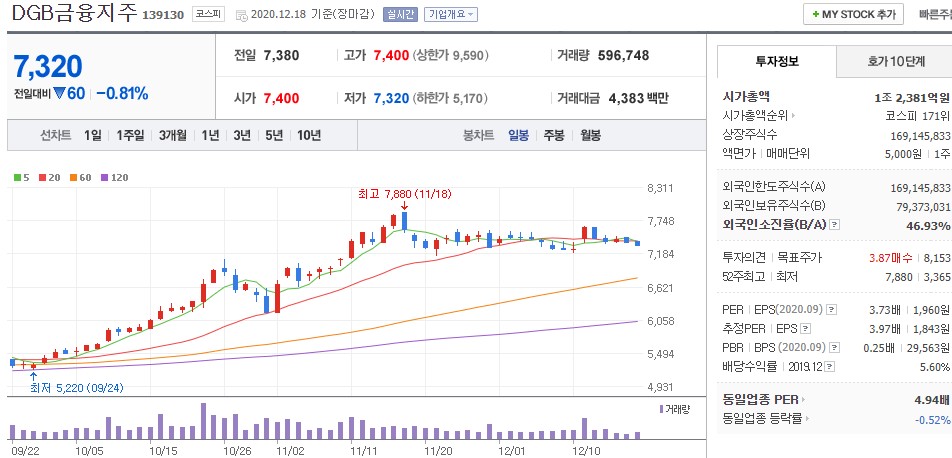Open help icon next to PER EPS(2020.09)
Screen dimensions: 952x458
(832, 310)
